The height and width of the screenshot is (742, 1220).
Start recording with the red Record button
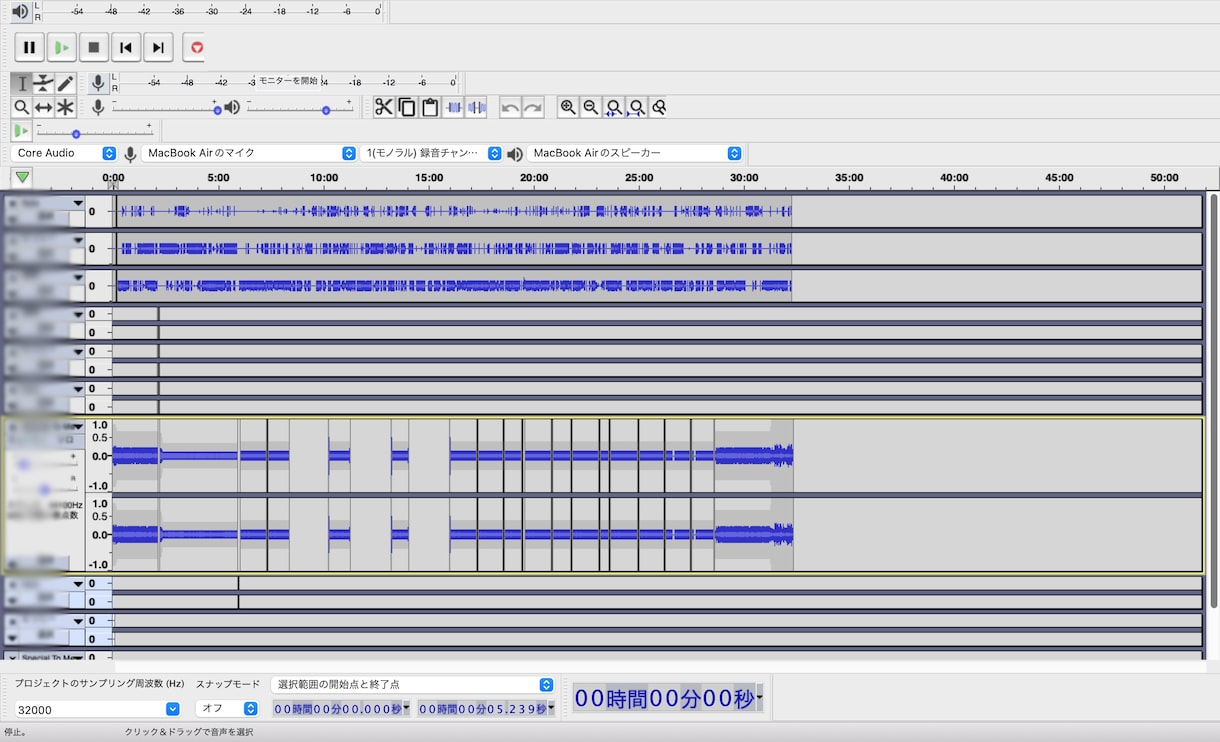(x=196, y=47)
